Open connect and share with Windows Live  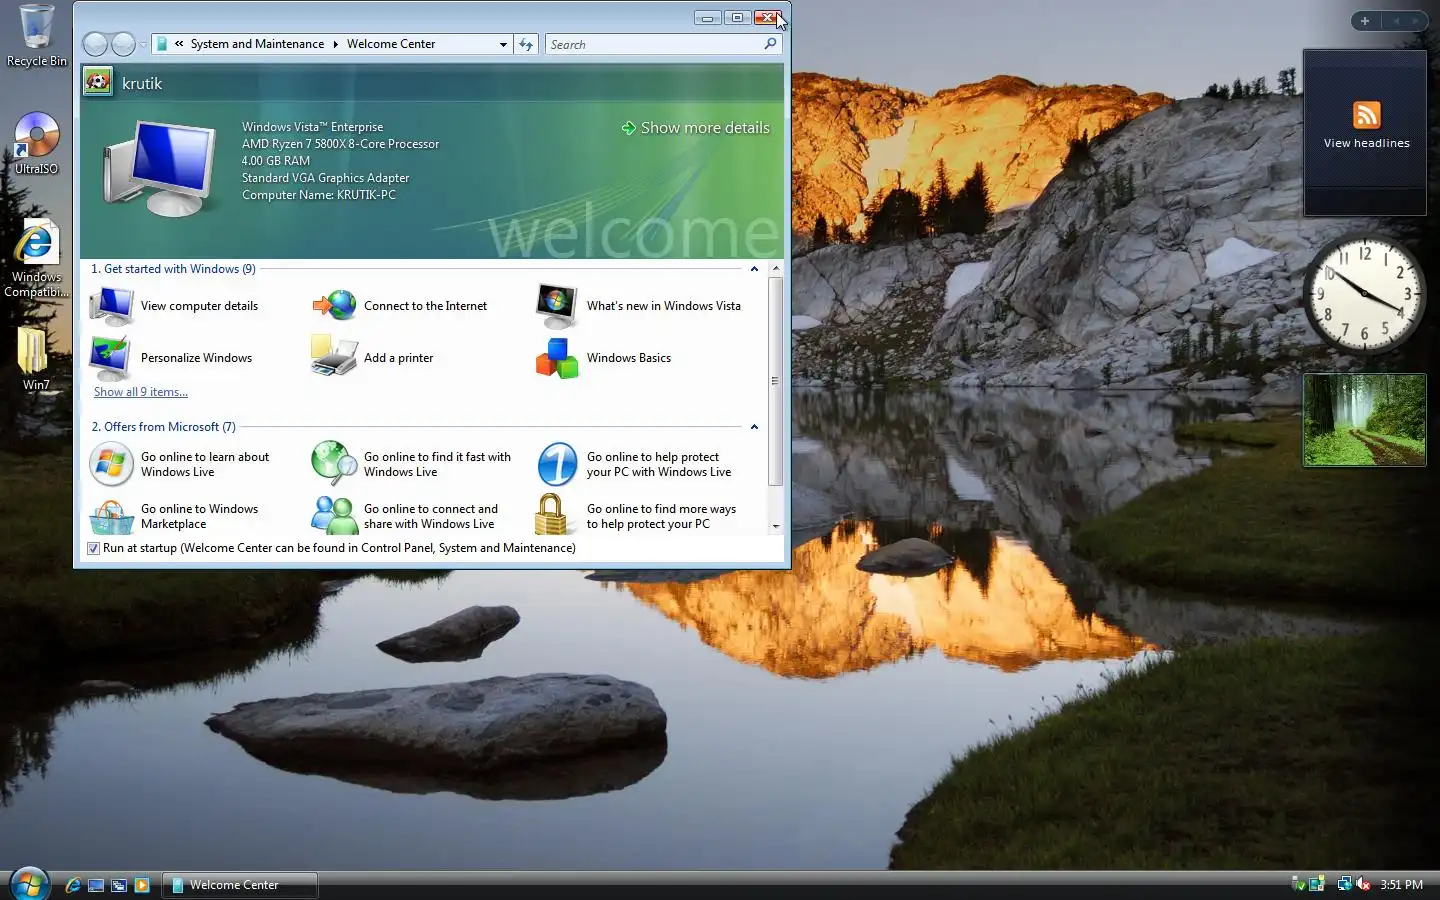click(405, 516)
